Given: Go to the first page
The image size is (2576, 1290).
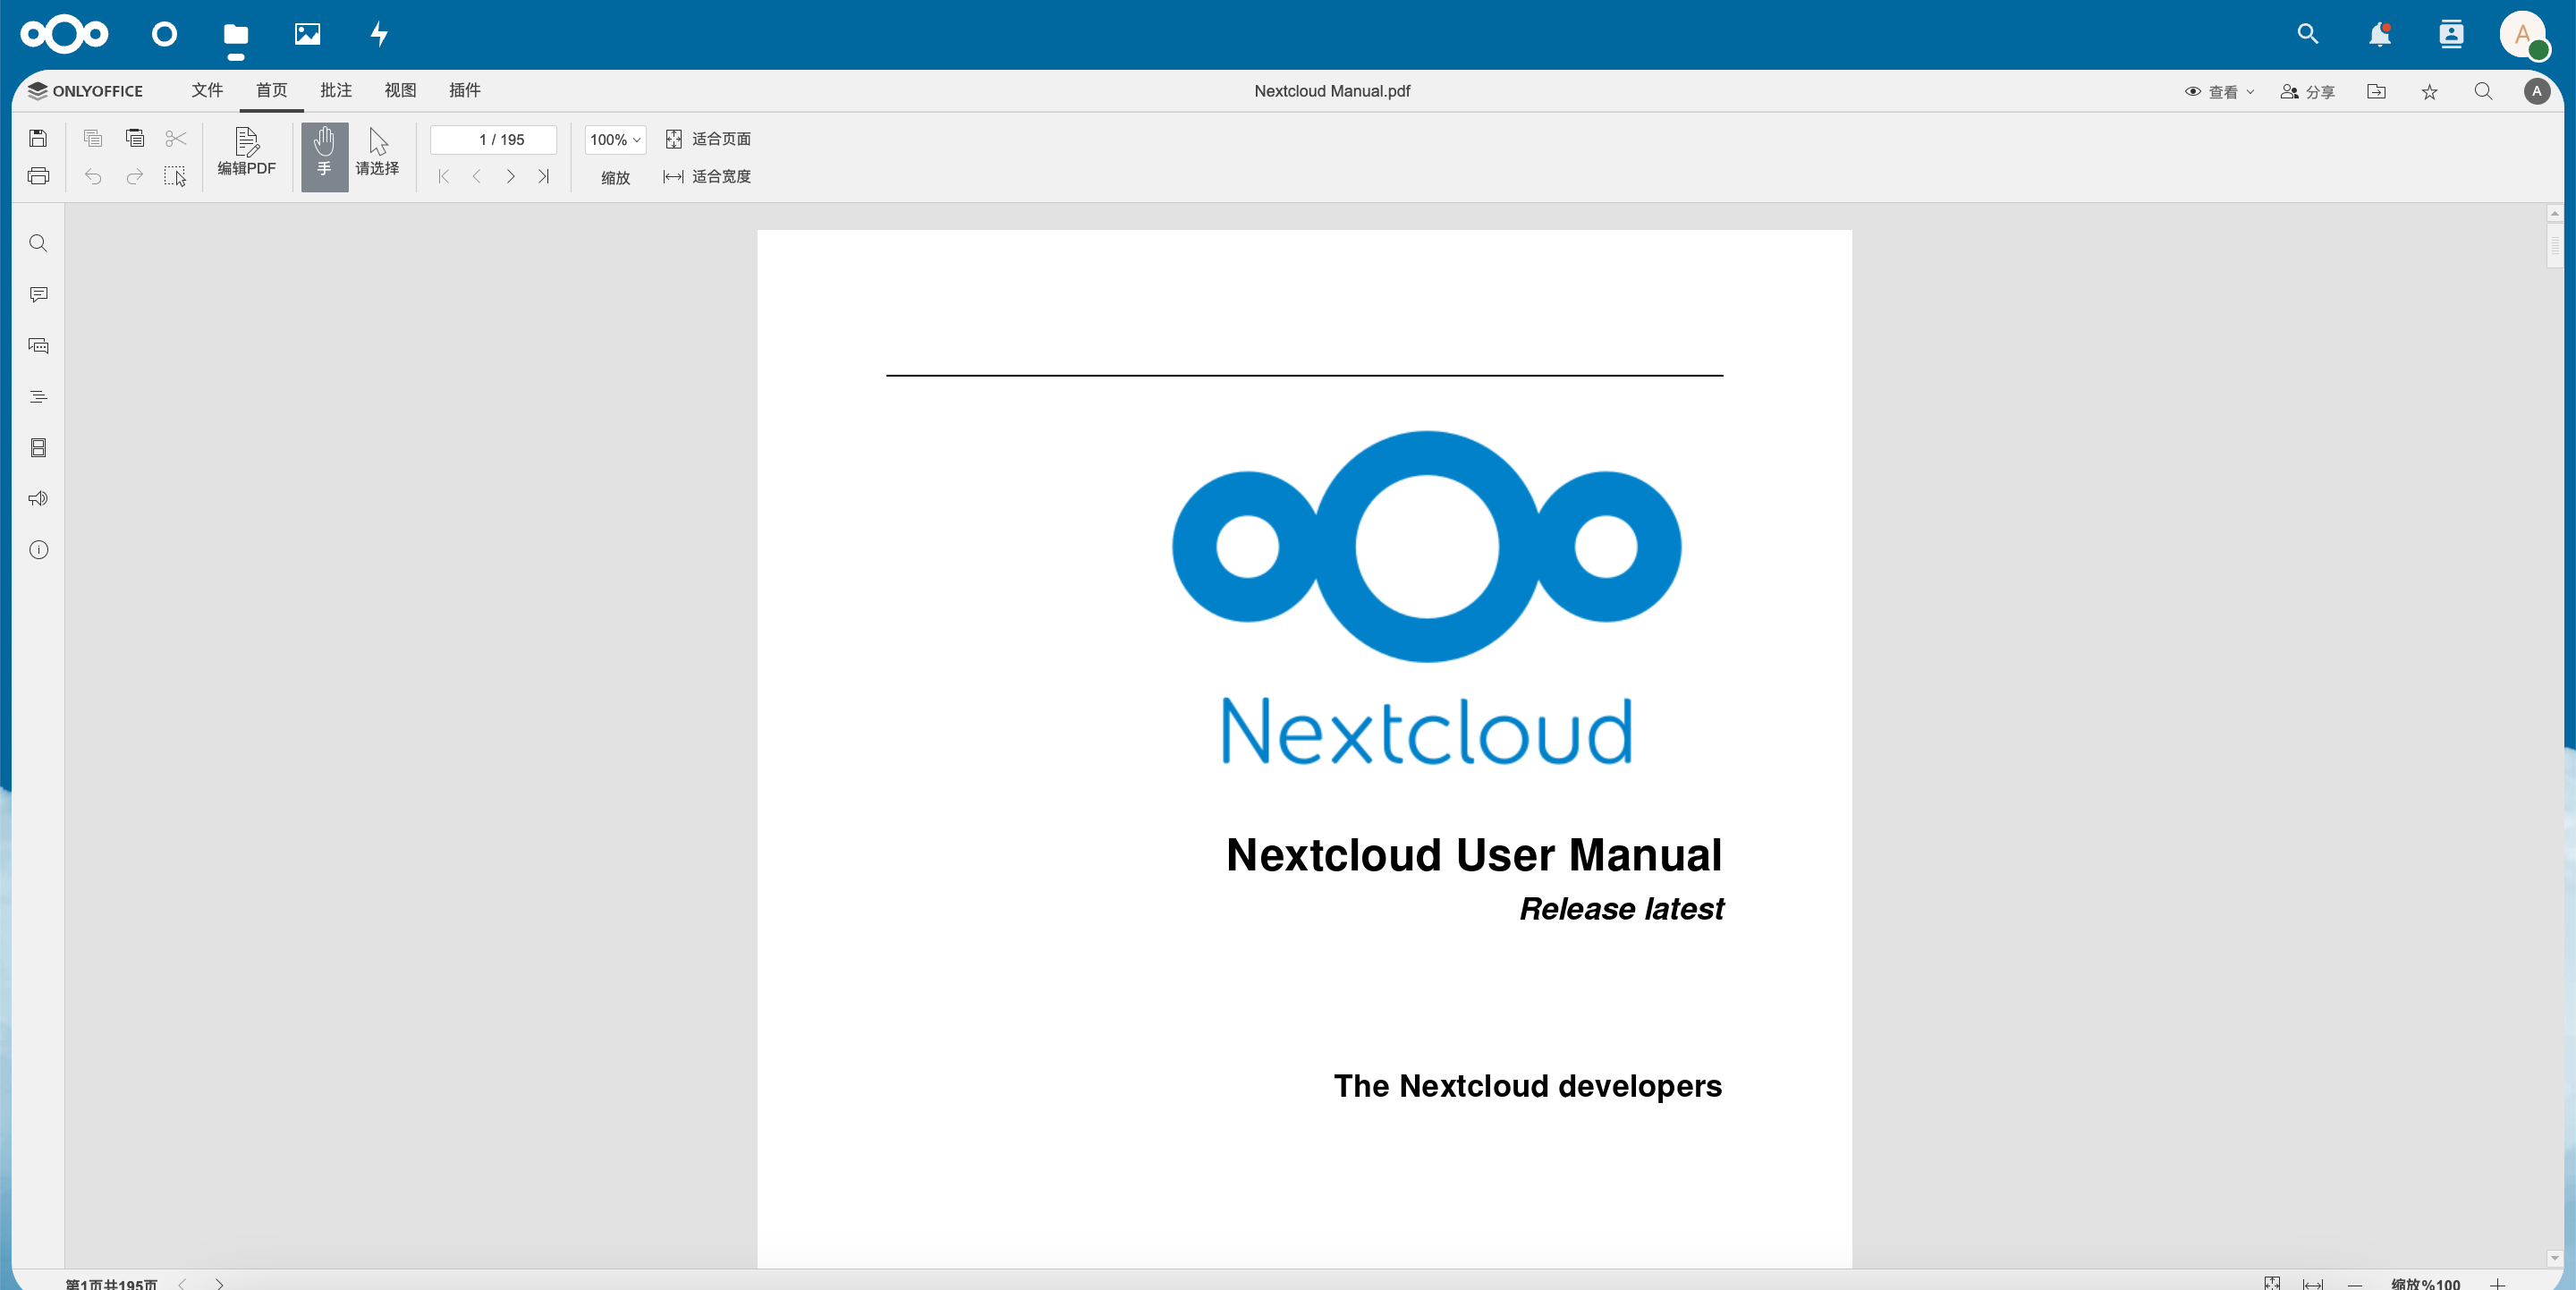Looking at the screenshot, I should (444, 176).
